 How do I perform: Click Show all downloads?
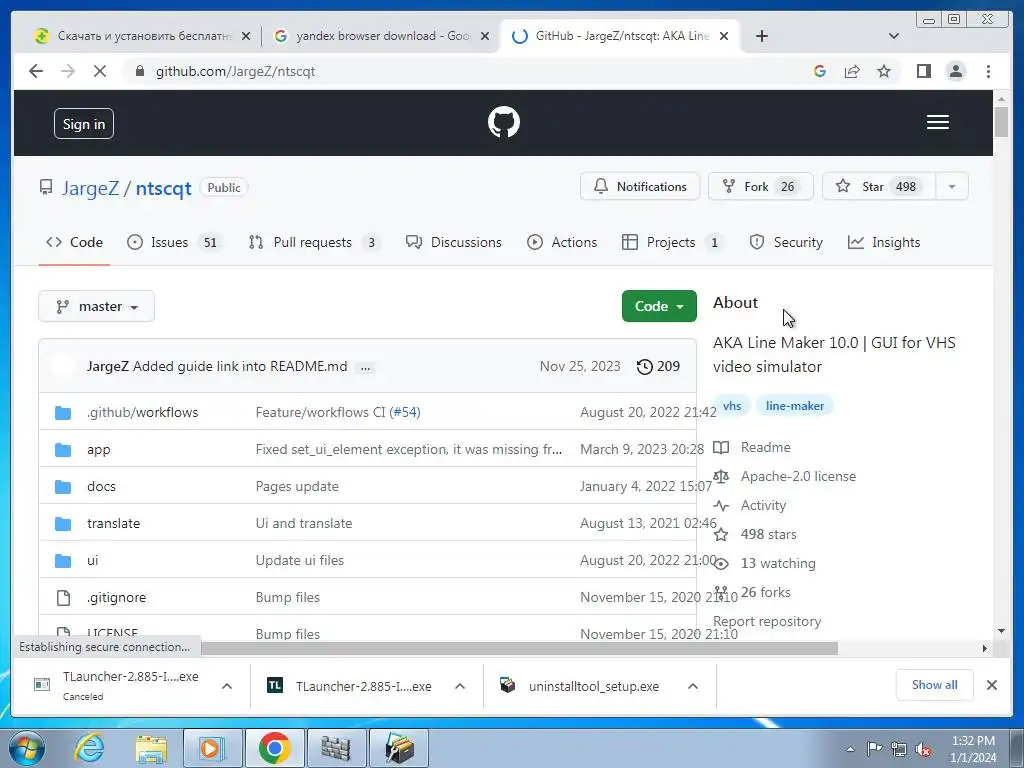[935, 685]
